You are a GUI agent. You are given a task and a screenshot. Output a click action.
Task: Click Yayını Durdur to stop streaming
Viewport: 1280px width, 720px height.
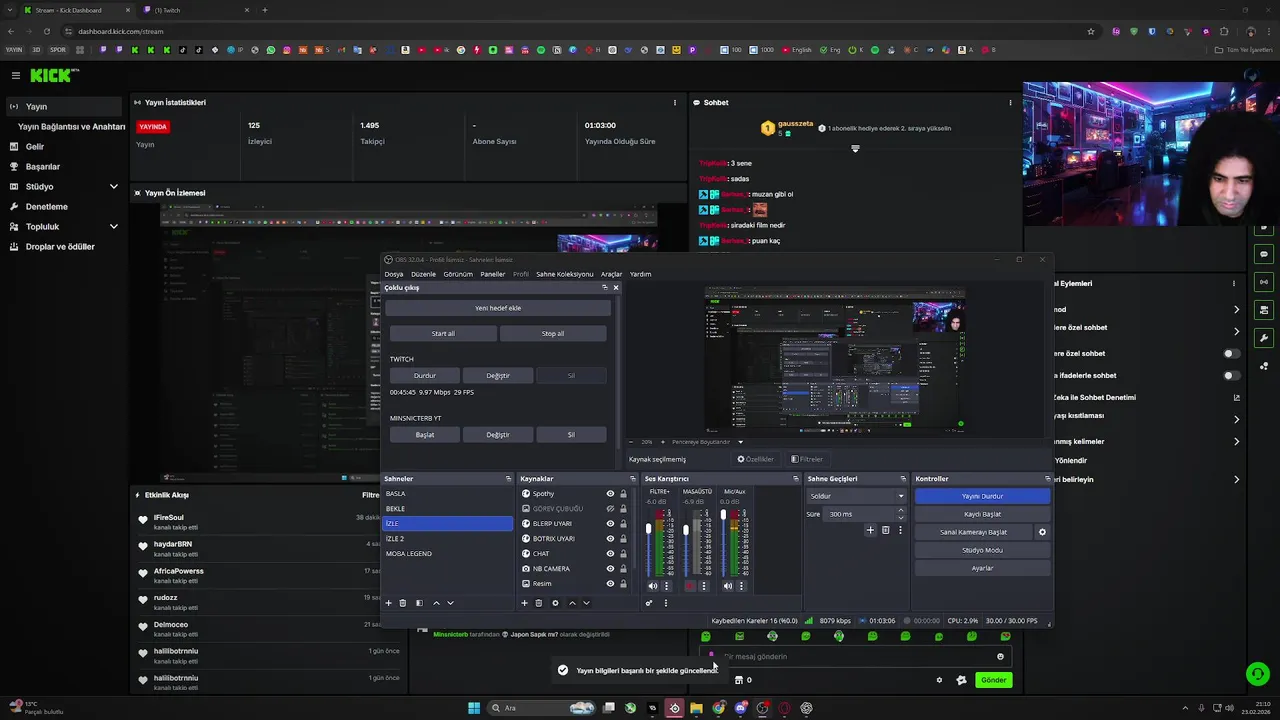tap(982, 496)
